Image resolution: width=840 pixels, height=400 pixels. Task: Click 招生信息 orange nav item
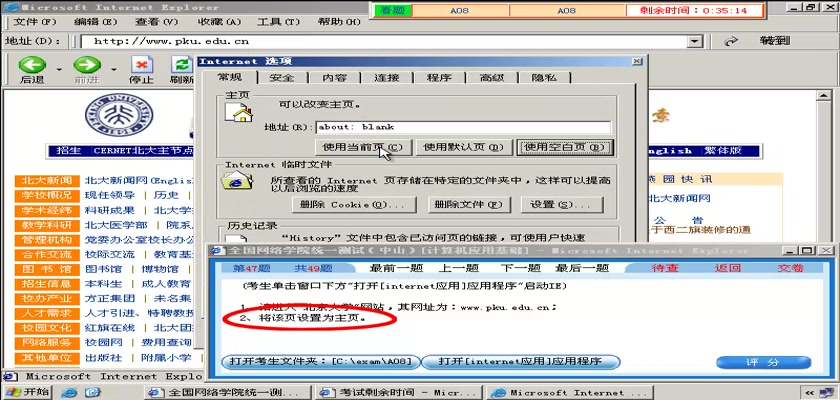coord(47,284)
